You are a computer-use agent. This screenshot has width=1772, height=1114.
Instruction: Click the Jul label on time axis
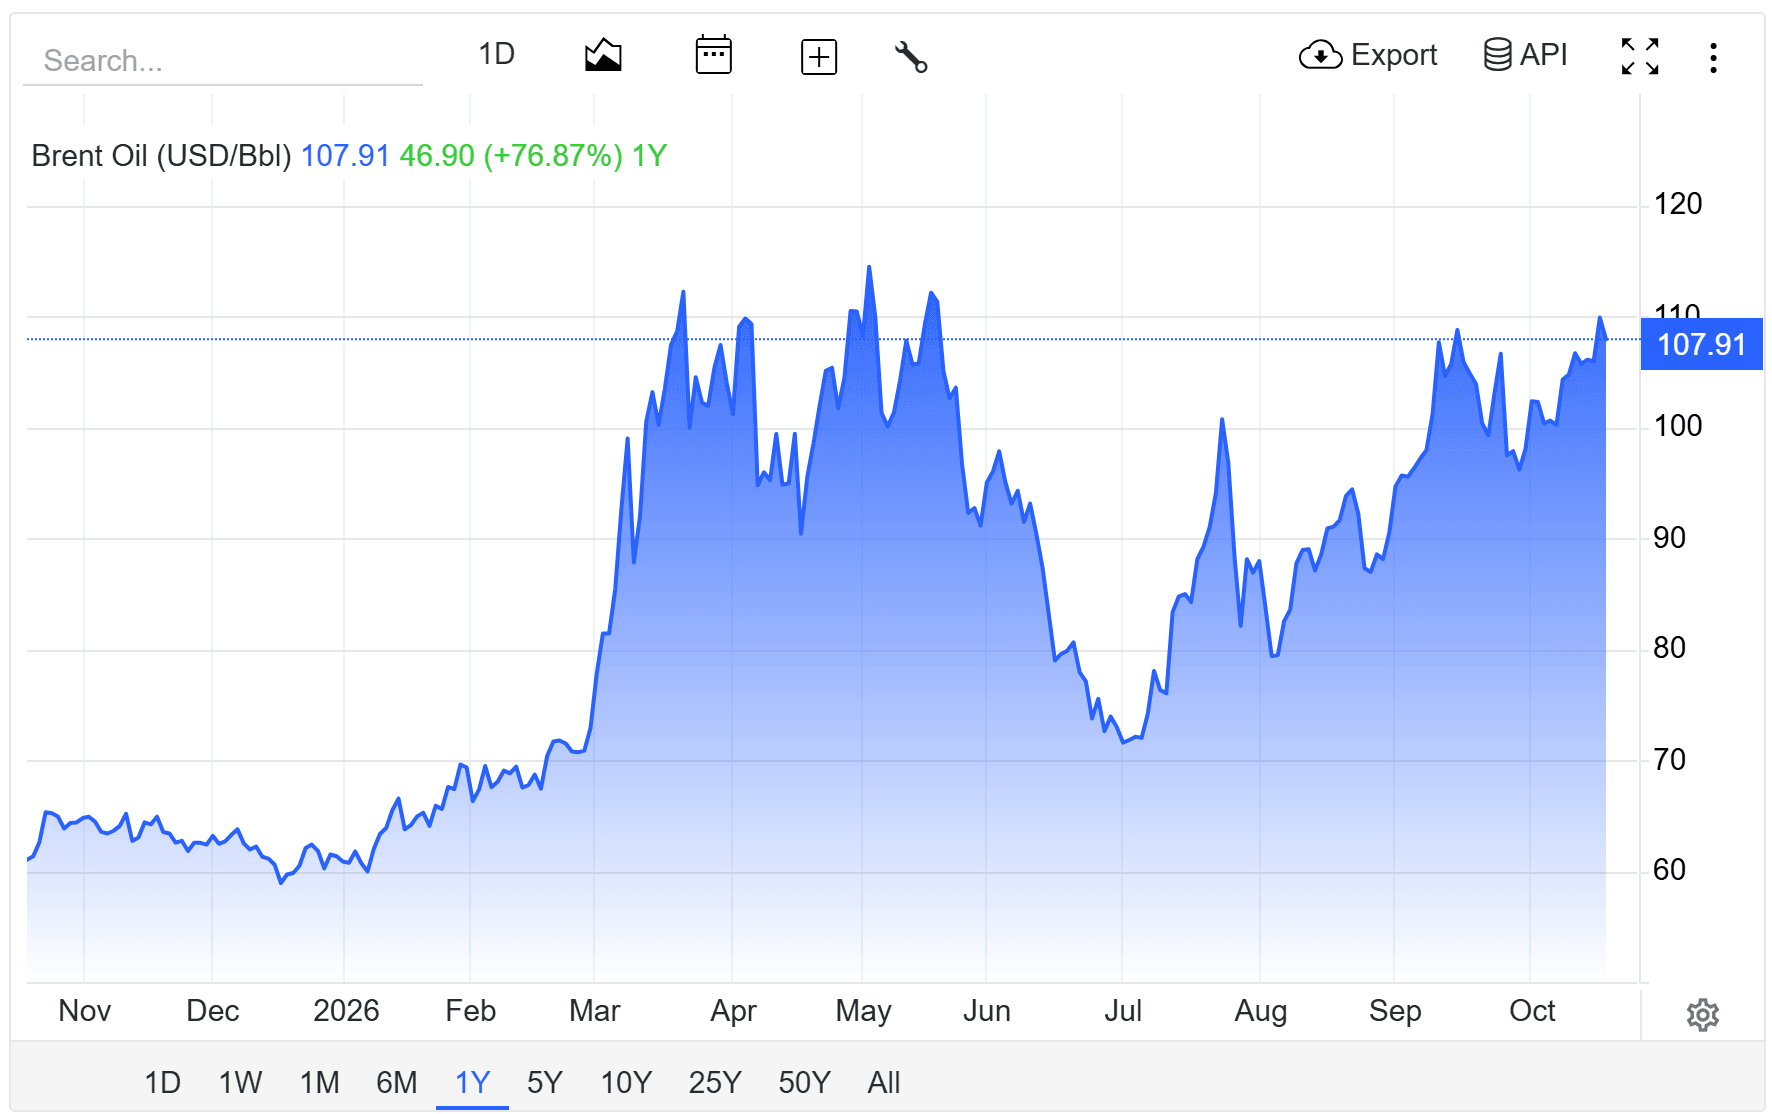click(1122, 1011)
